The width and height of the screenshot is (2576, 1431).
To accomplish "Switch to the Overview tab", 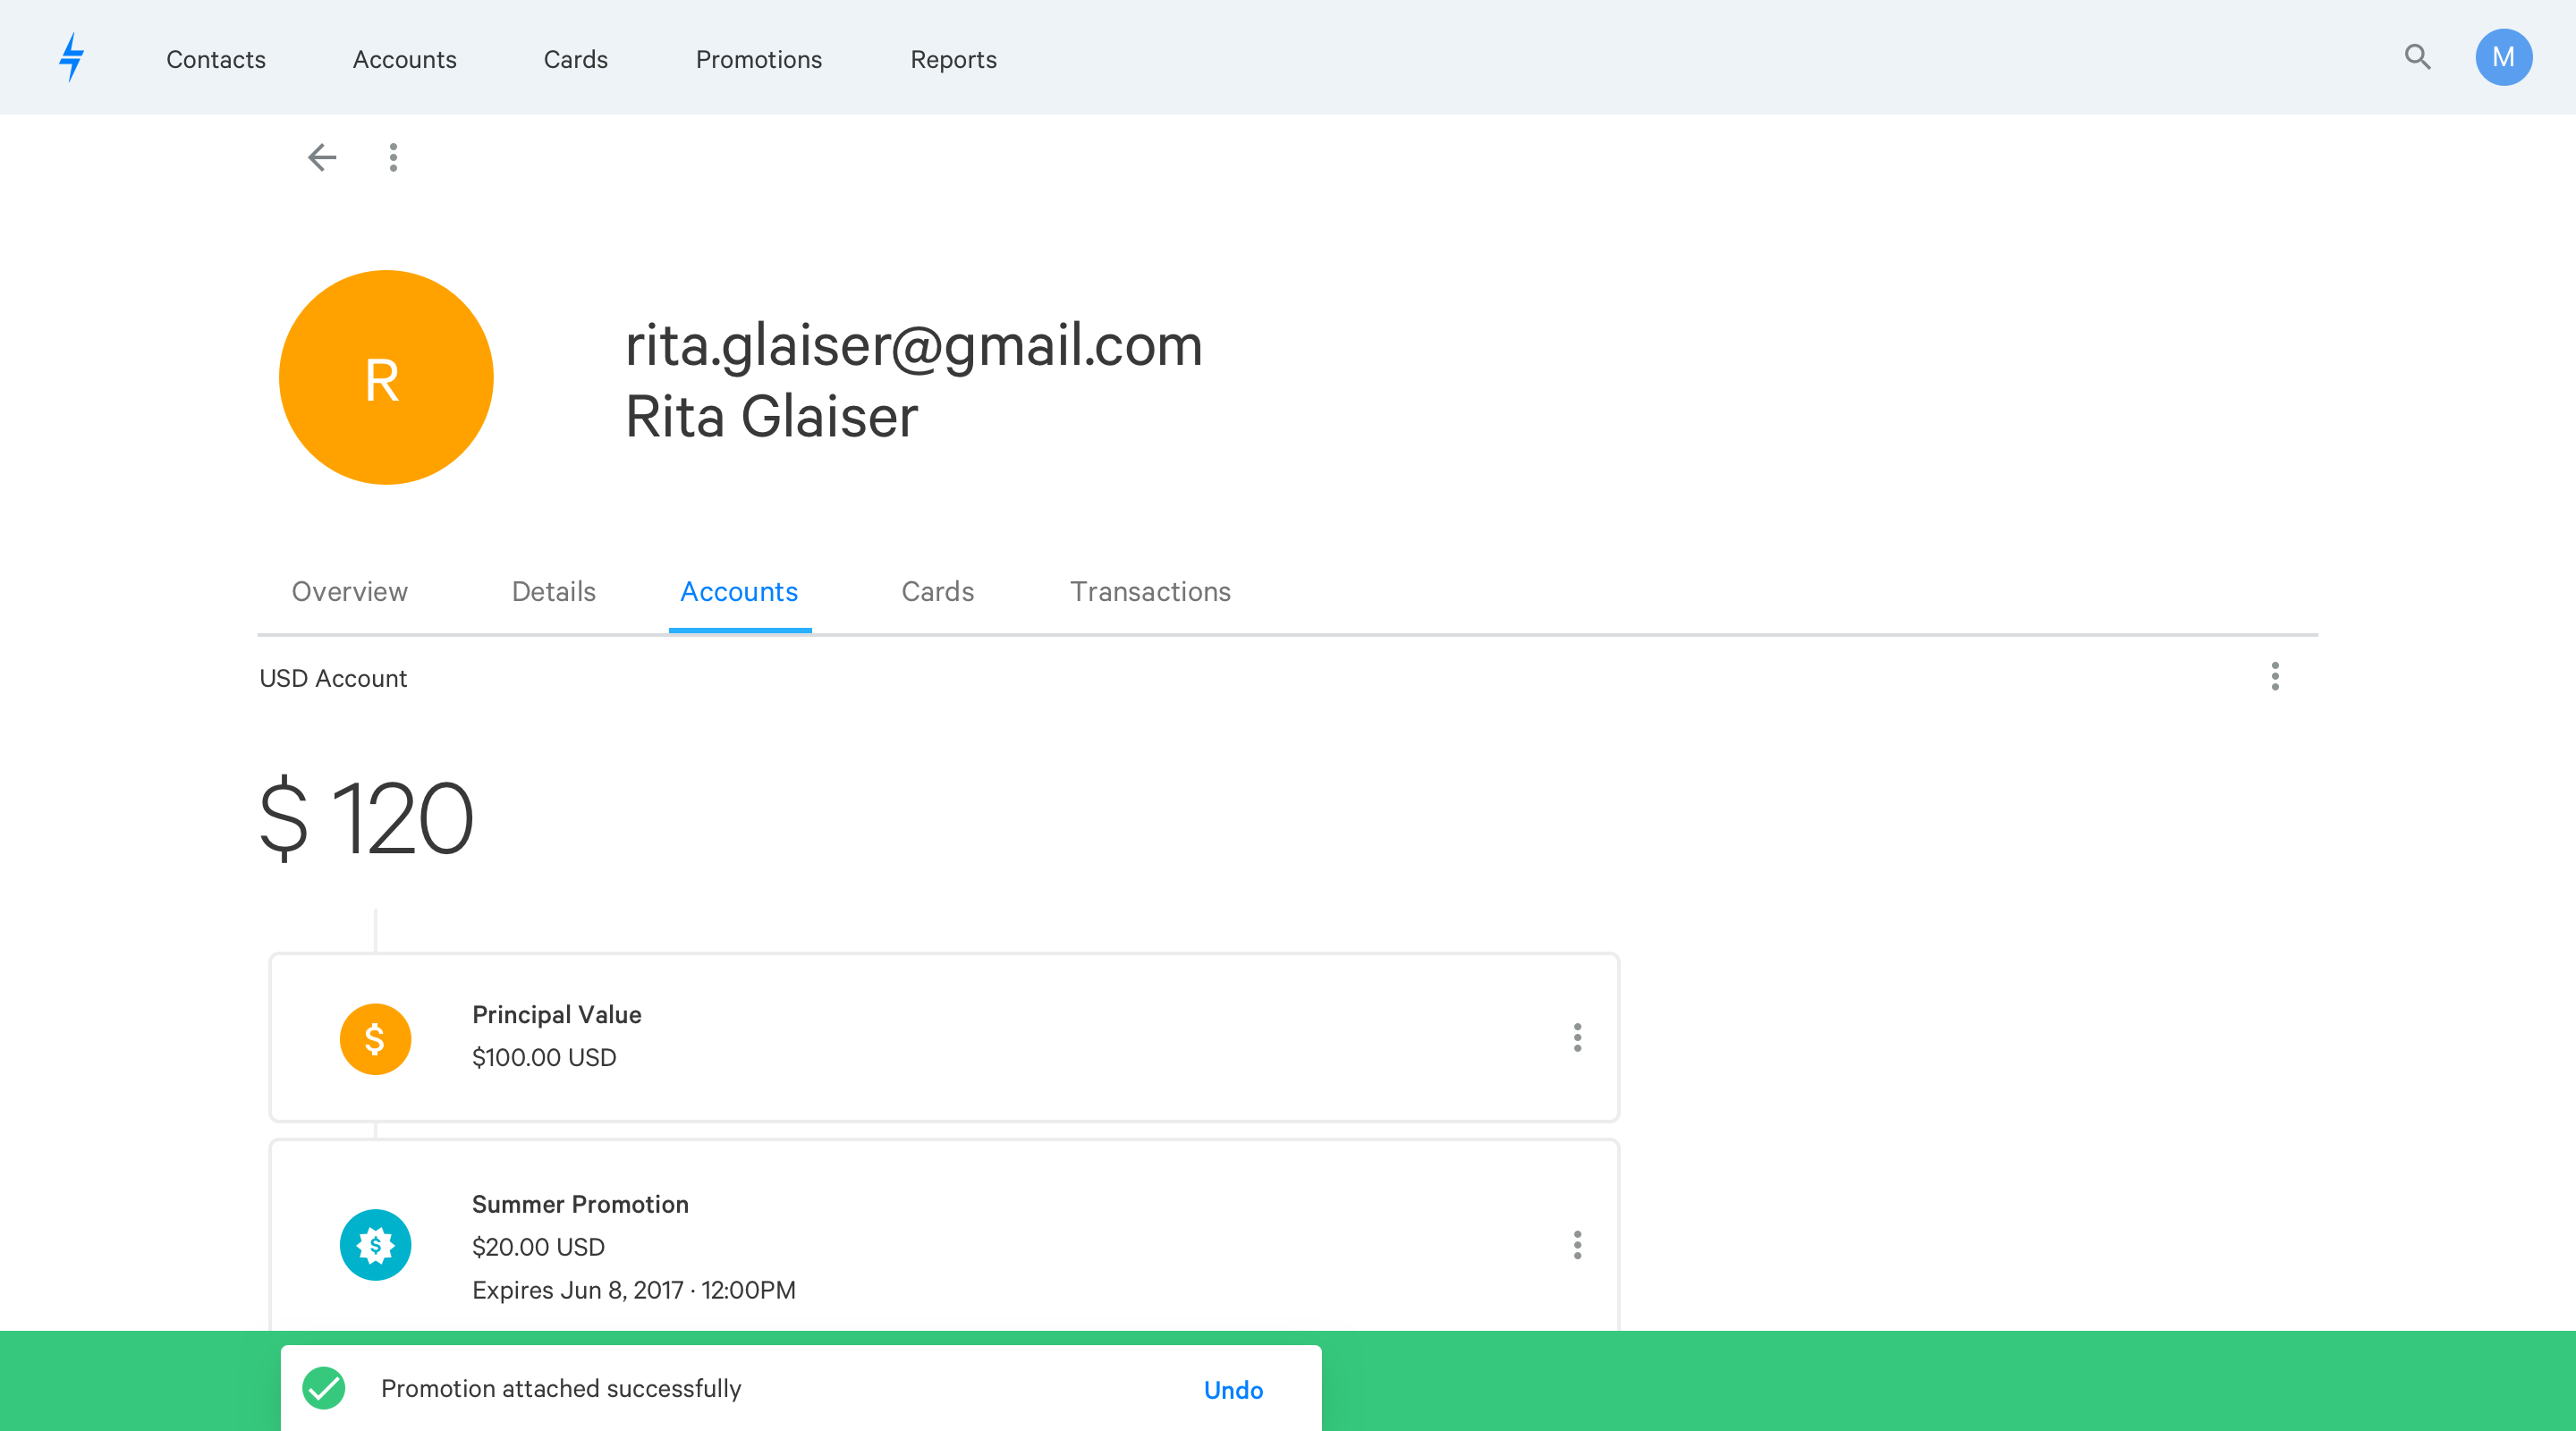I will 349,592.
